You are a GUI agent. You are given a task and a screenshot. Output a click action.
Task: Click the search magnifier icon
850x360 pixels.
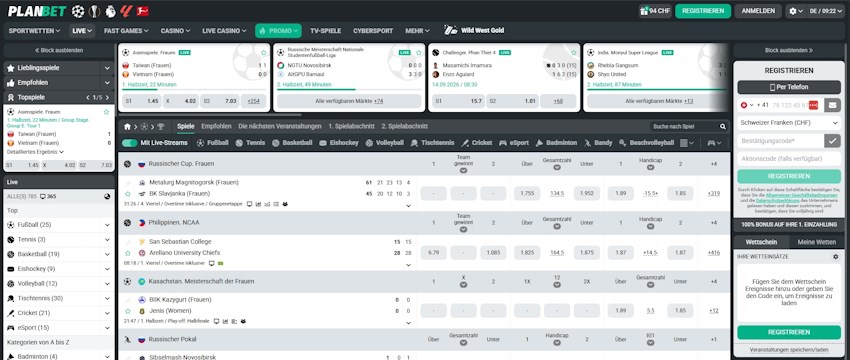723,126
